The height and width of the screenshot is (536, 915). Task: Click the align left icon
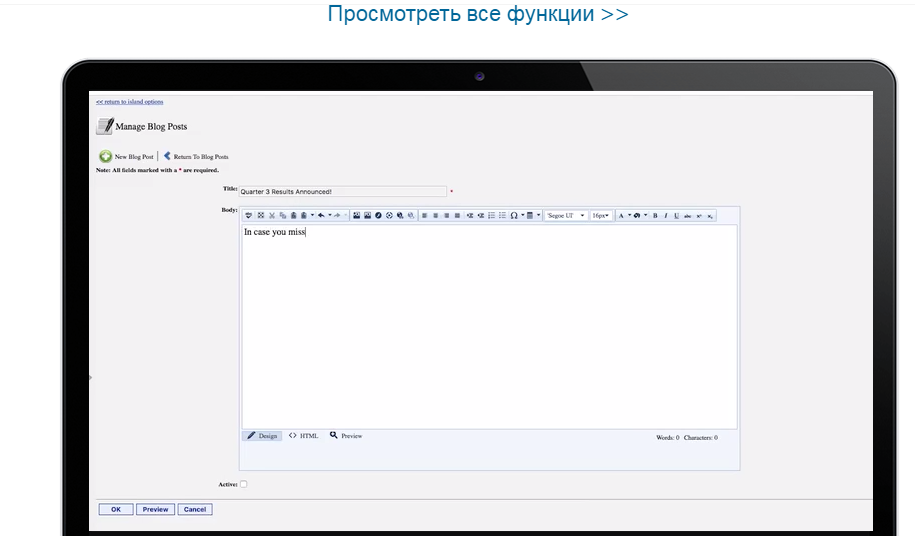coord(424,216)
